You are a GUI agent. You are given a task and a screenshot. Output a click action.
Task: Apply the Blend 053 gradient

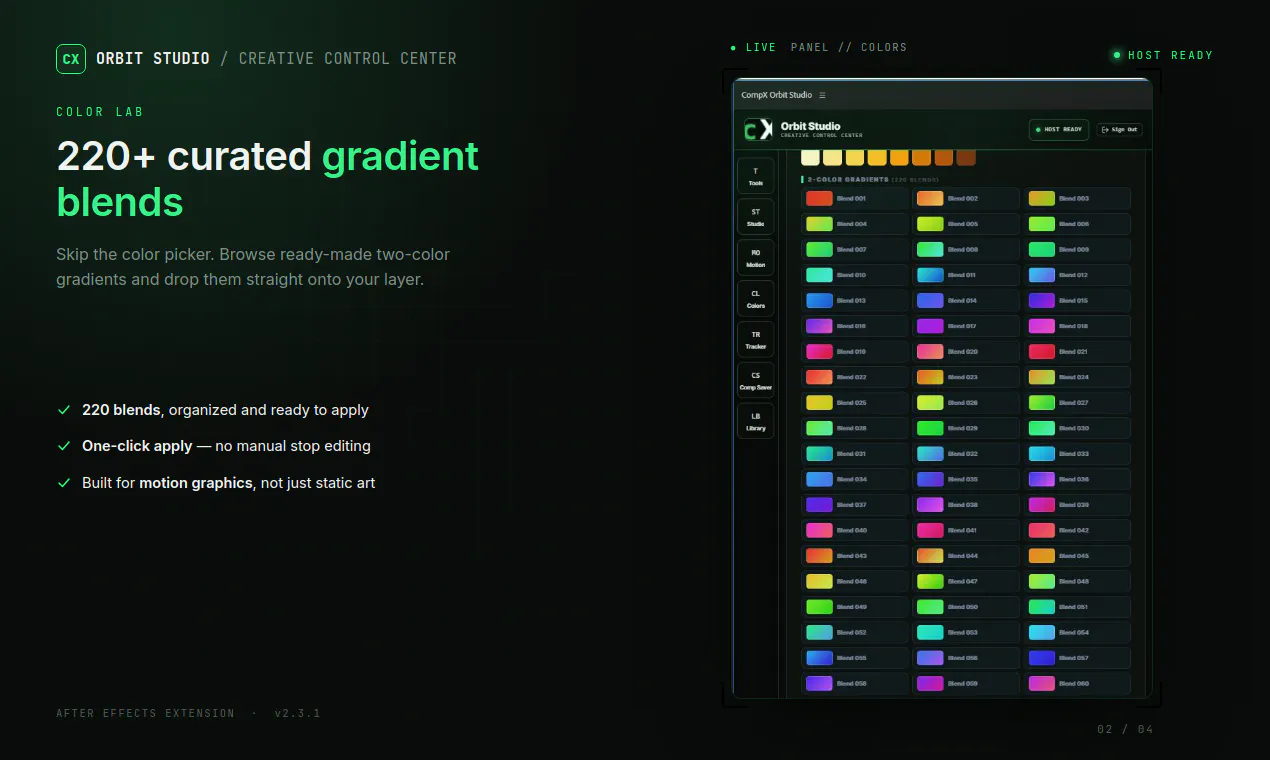(966, 632)
